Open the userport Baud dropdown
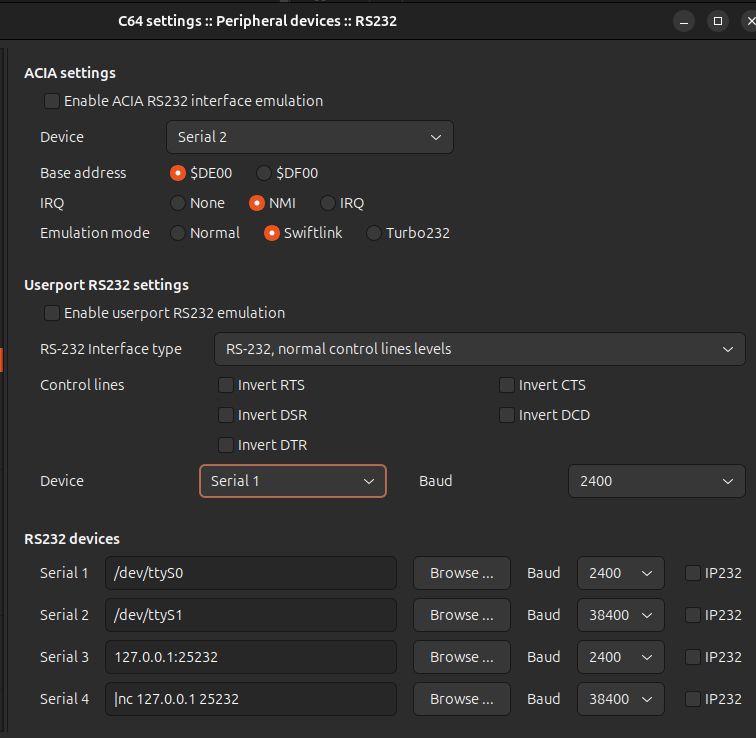This screenshot has width=756, height=738. [x=657, y=481]
